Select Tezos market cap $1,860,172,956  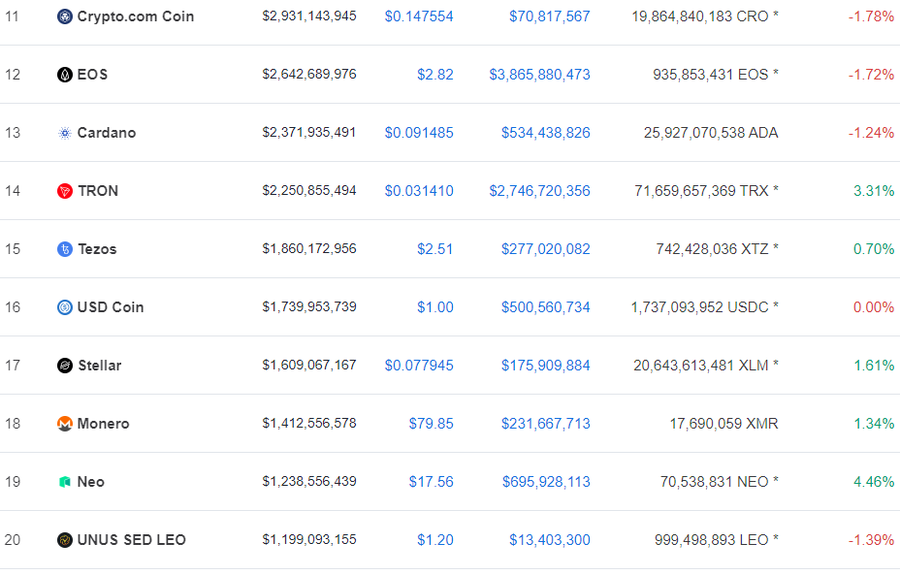pyautogui.click(x=309, y=248)
